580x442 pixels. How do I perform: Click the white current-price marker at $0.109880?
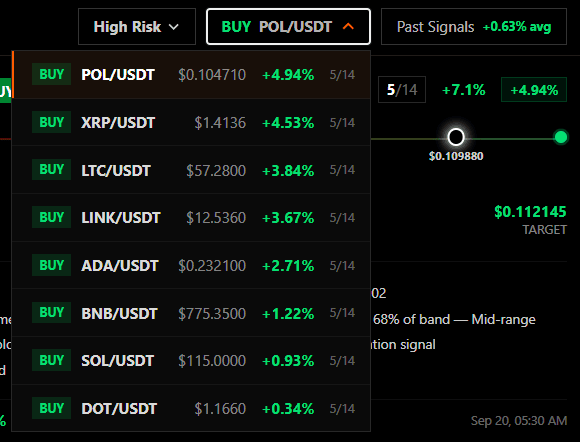click(456, 137)
